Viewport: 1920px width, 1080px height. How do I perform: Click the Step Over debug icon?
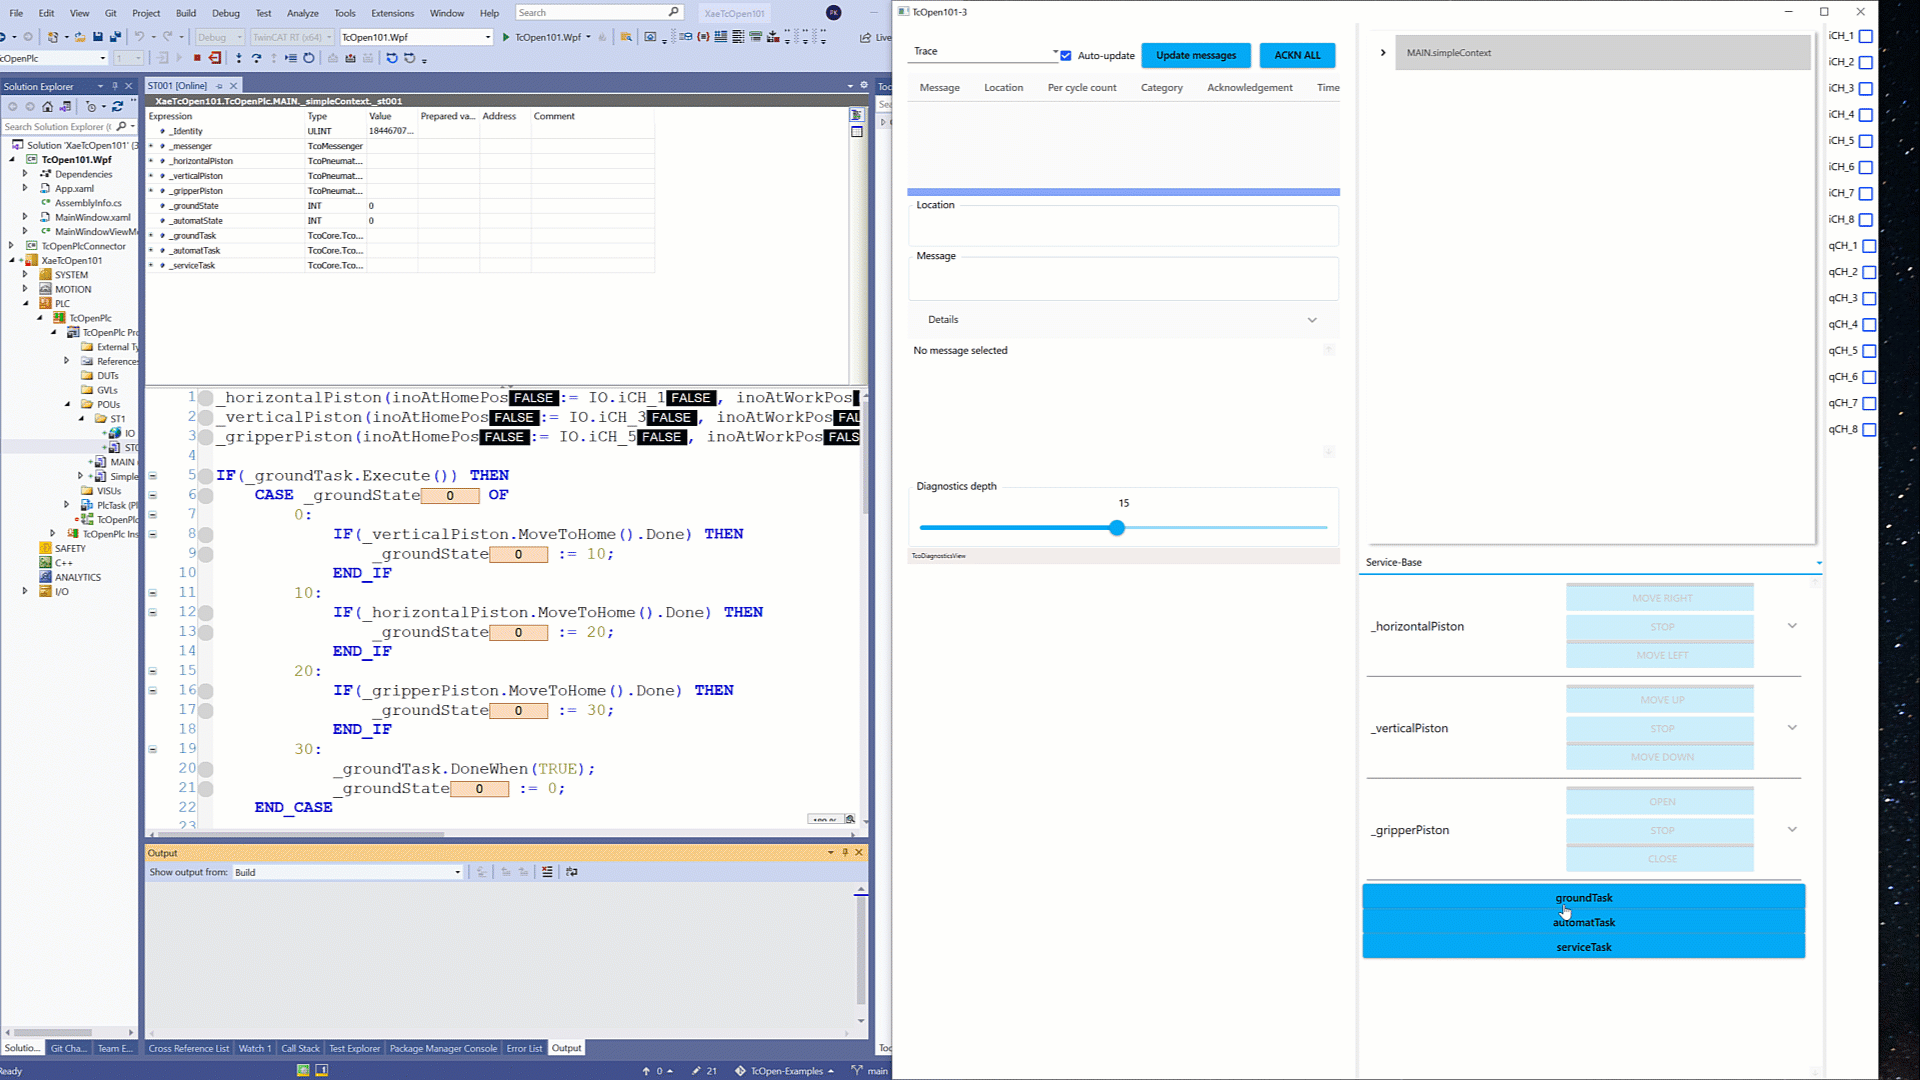pos(257,58)
